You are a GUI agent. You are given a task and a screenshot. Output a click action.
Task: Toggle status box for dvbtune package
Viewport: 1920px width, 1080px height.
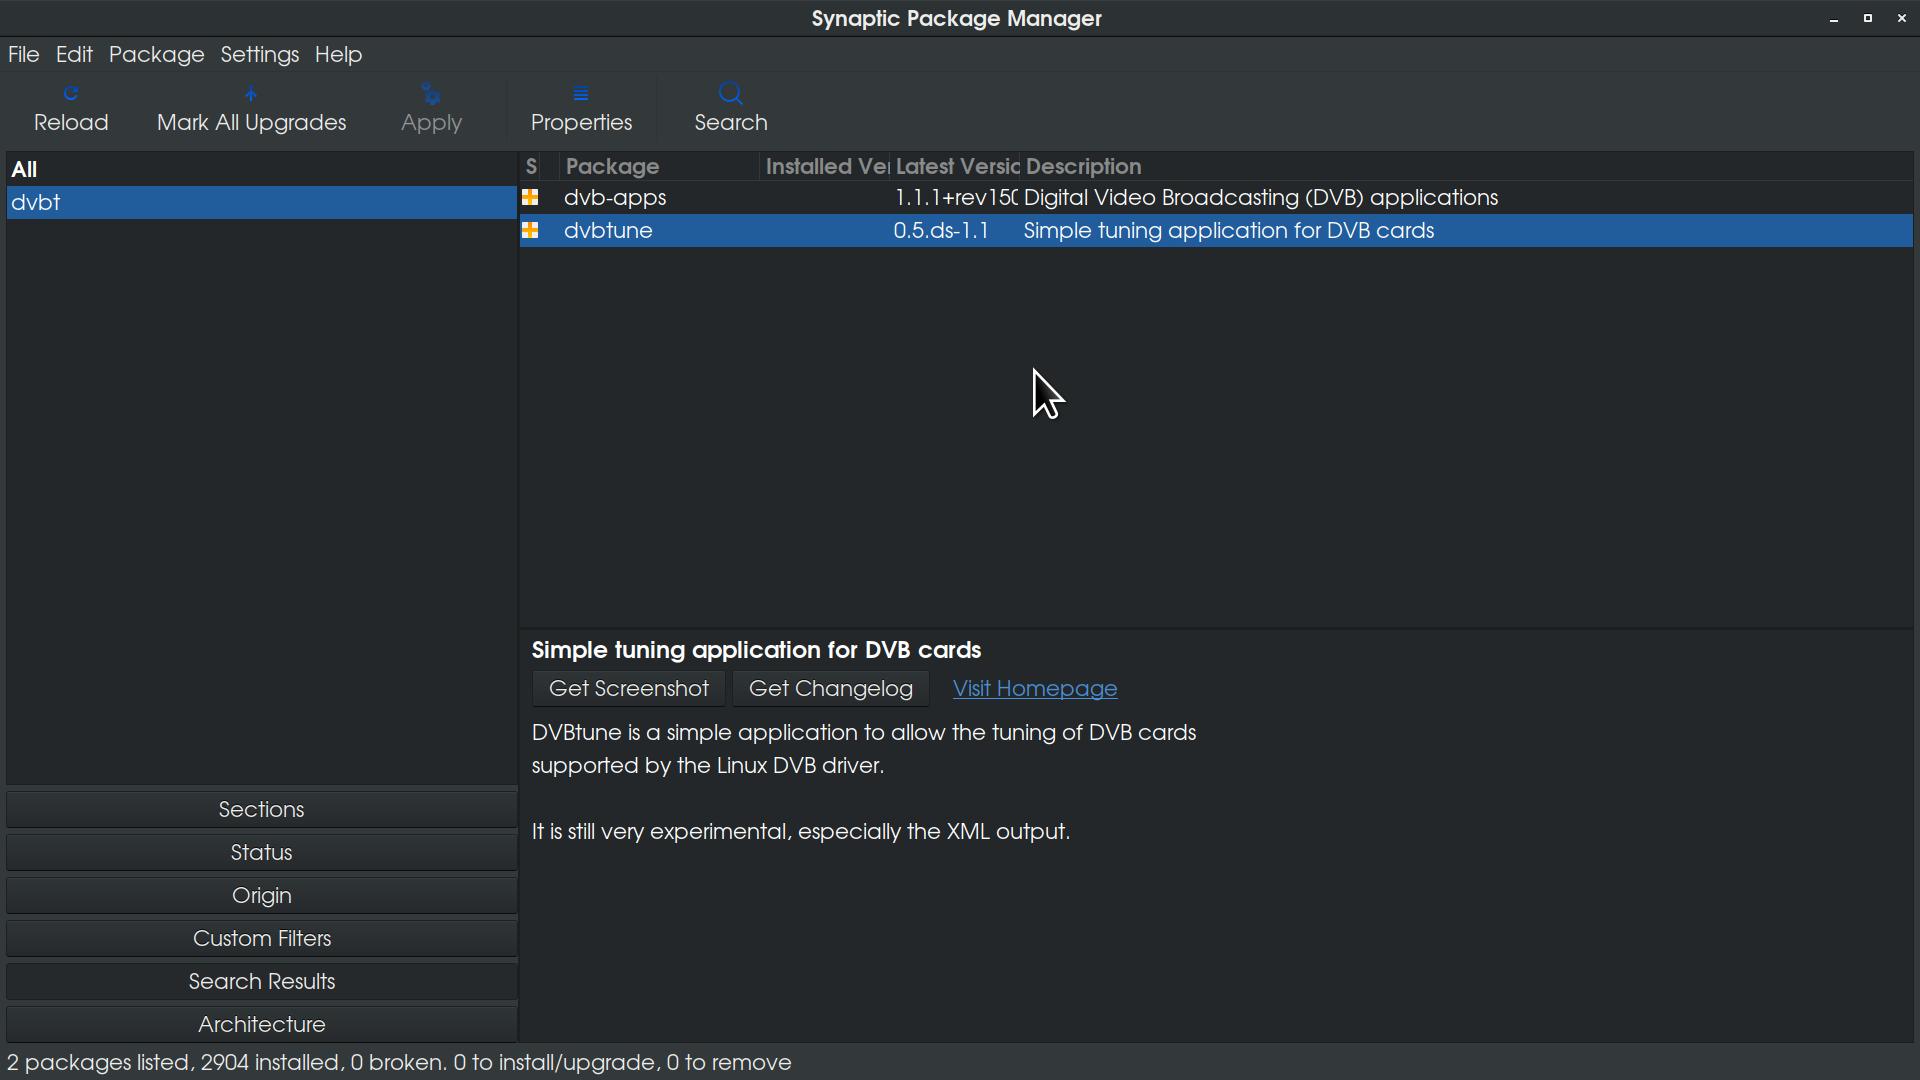531,231
